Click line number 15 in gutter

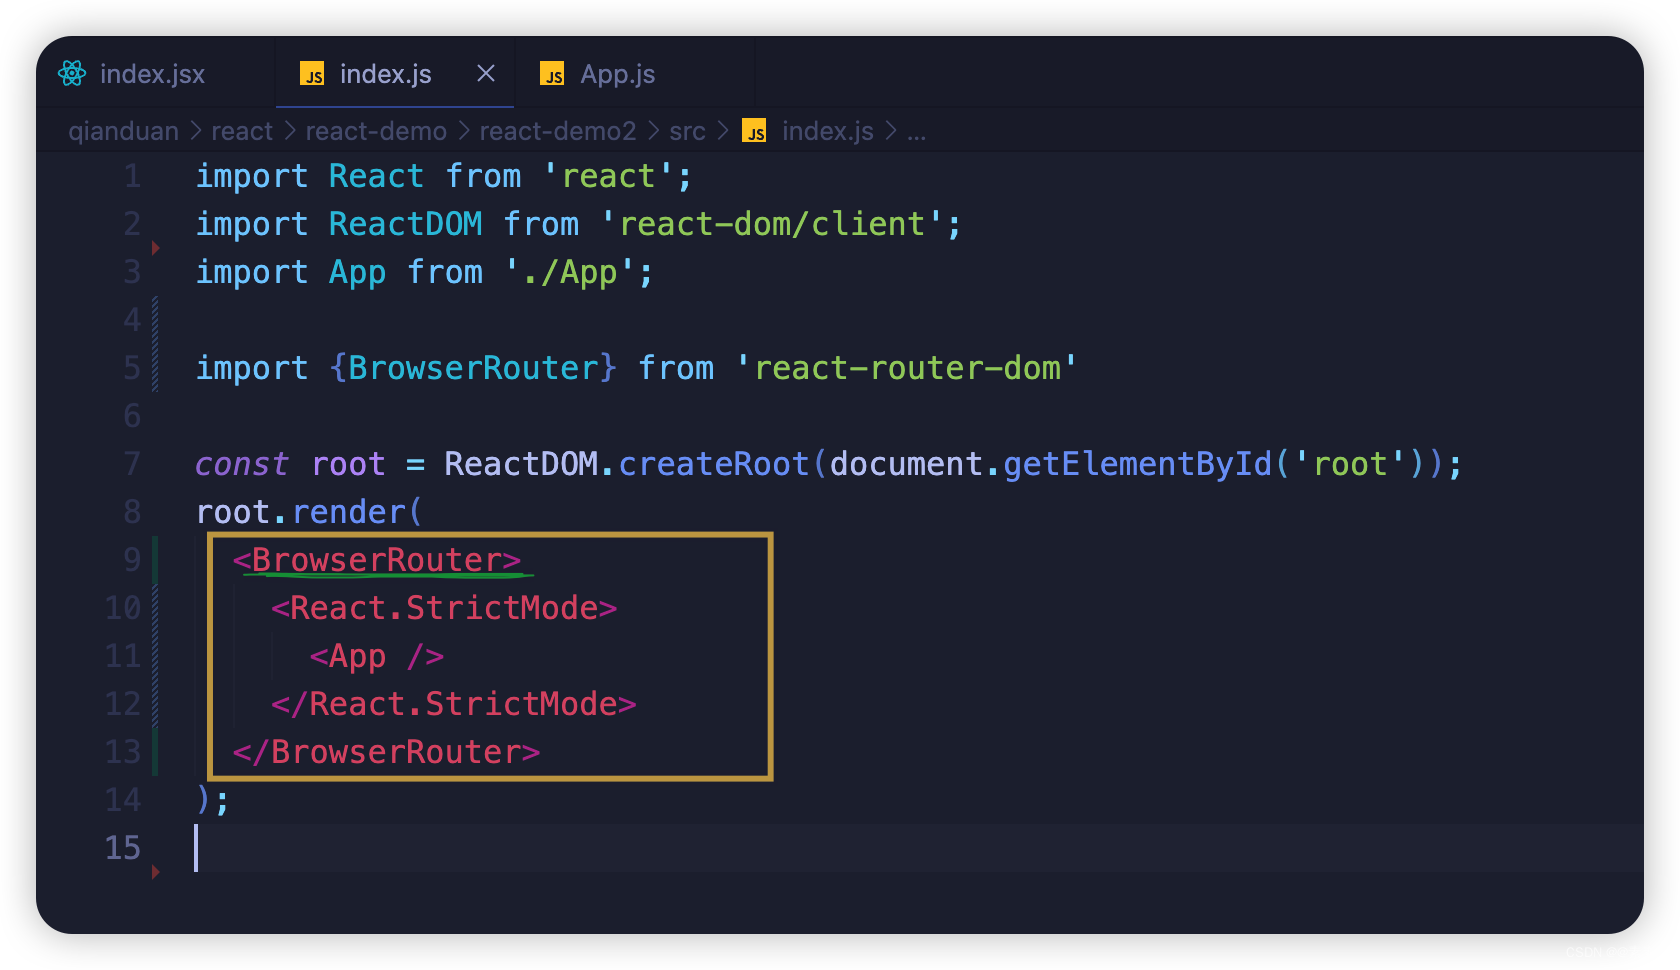123,849
